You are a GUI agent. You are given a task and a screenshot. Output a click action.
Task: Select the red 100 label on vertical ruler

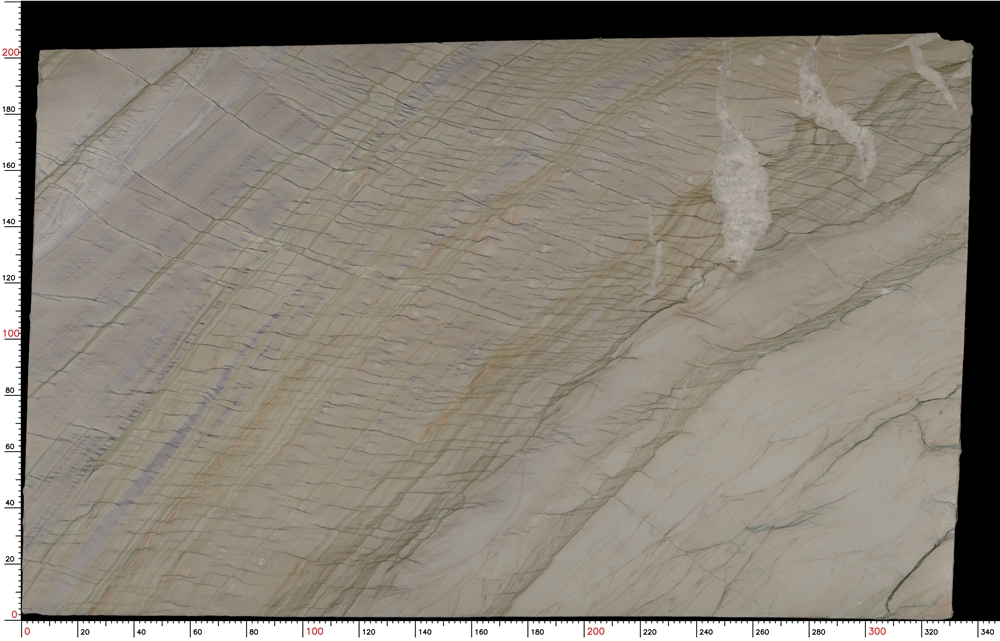(x=11, y=334)
